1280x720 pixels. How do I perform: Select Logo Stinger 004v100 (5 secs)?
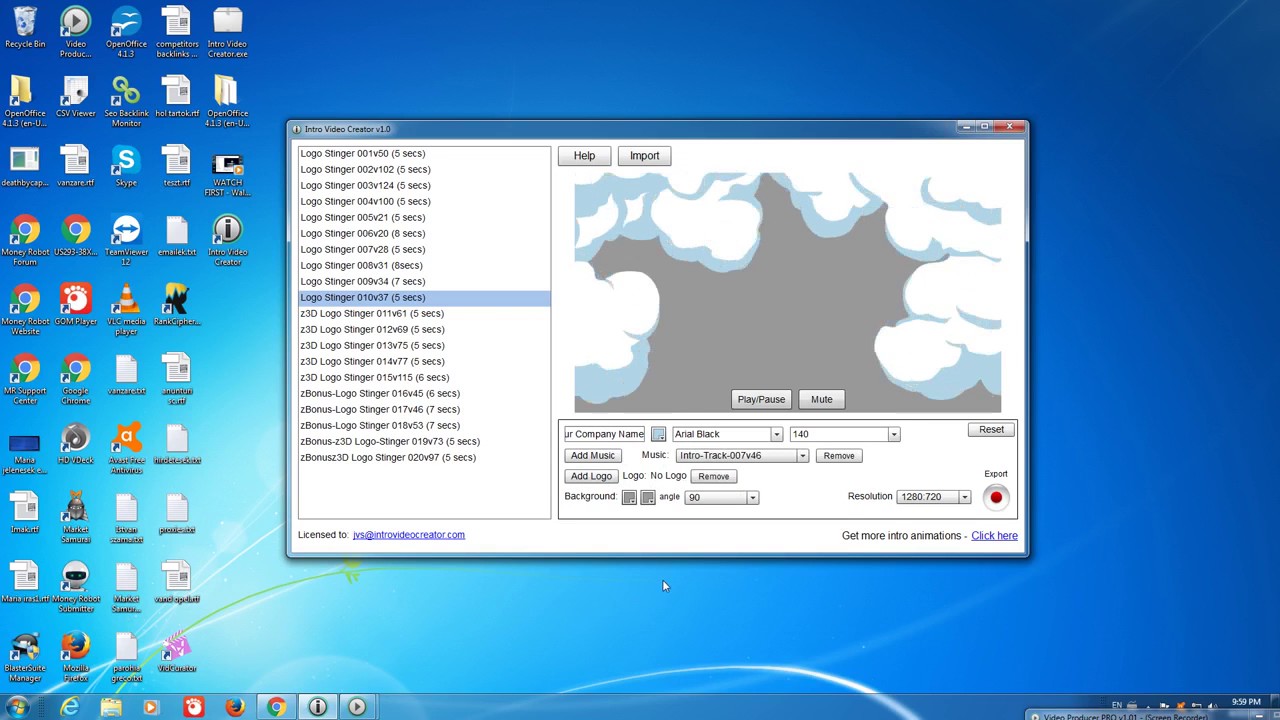coord(424,202)
